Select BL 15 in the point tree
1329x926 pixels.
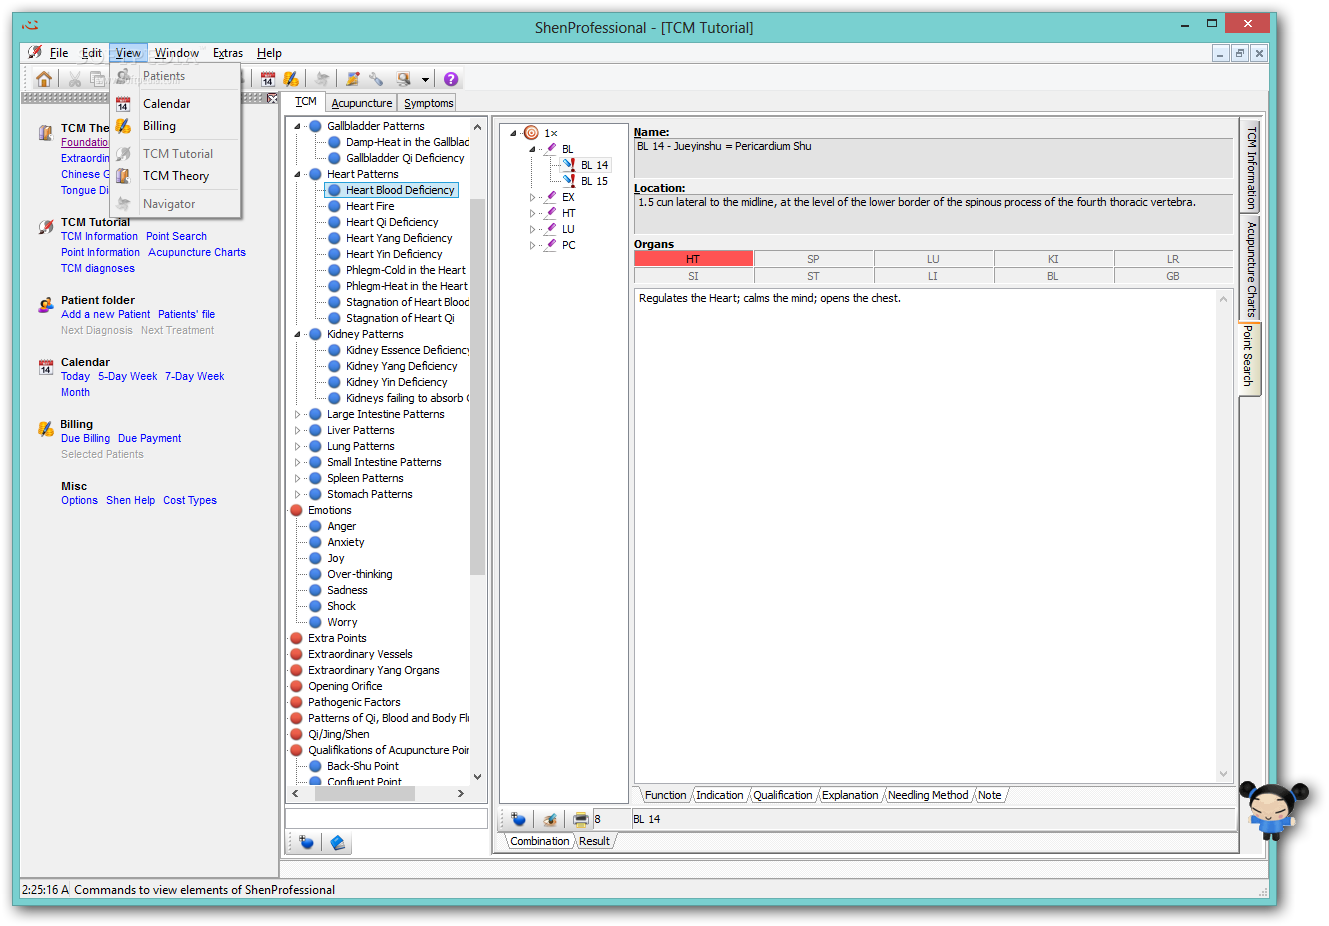[594, 181]
